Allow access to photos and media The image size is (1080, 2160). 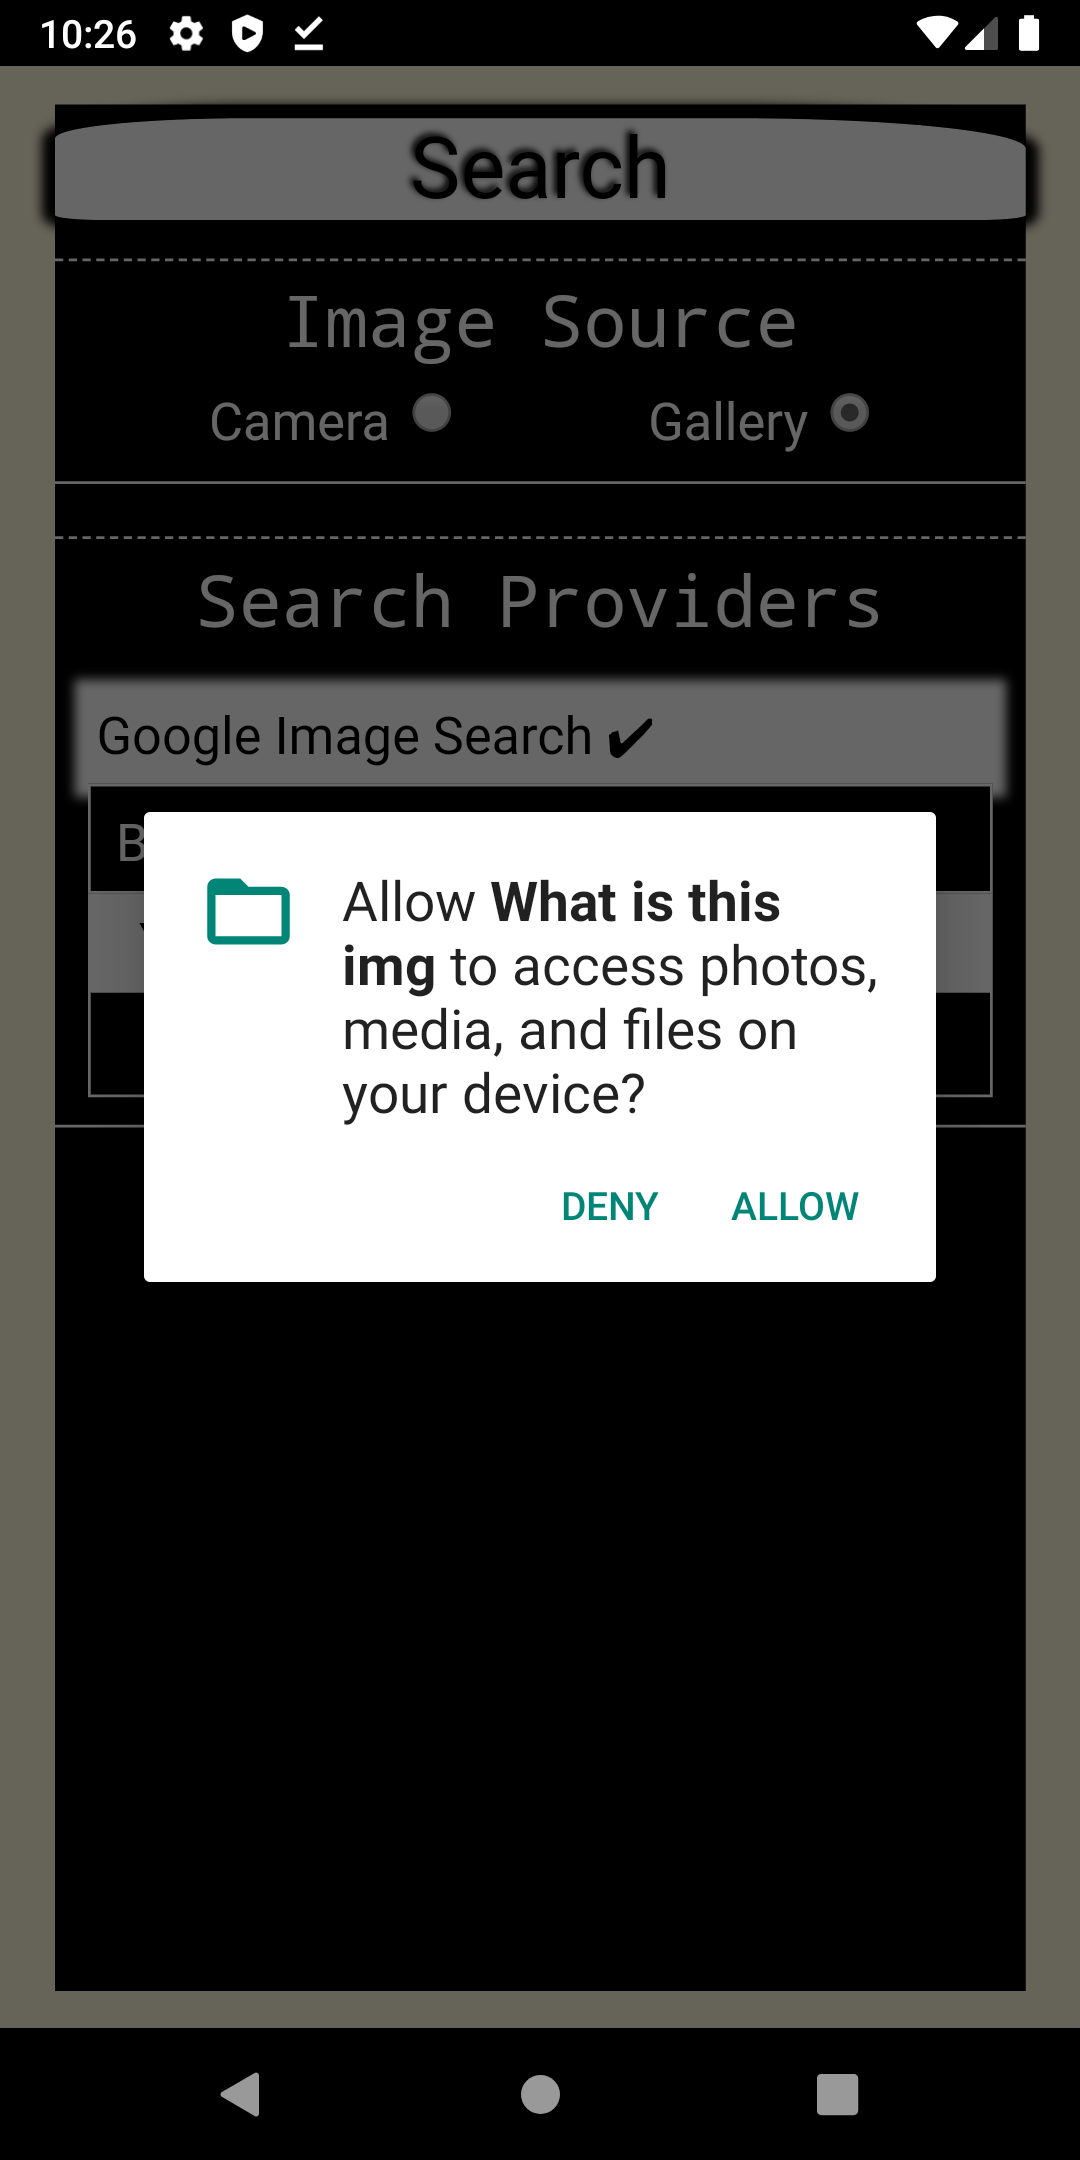click(795, 1206)
